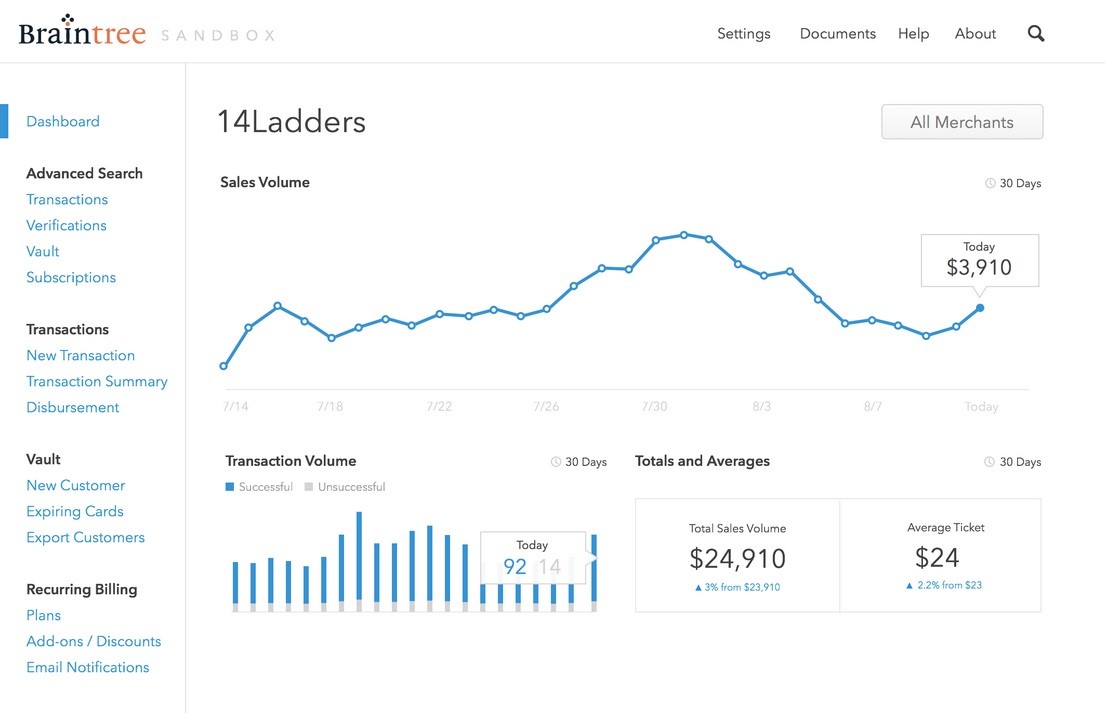This screenshot has width=1105, height=713.
Task: Open the Settings menu
Action: (743, 34)
